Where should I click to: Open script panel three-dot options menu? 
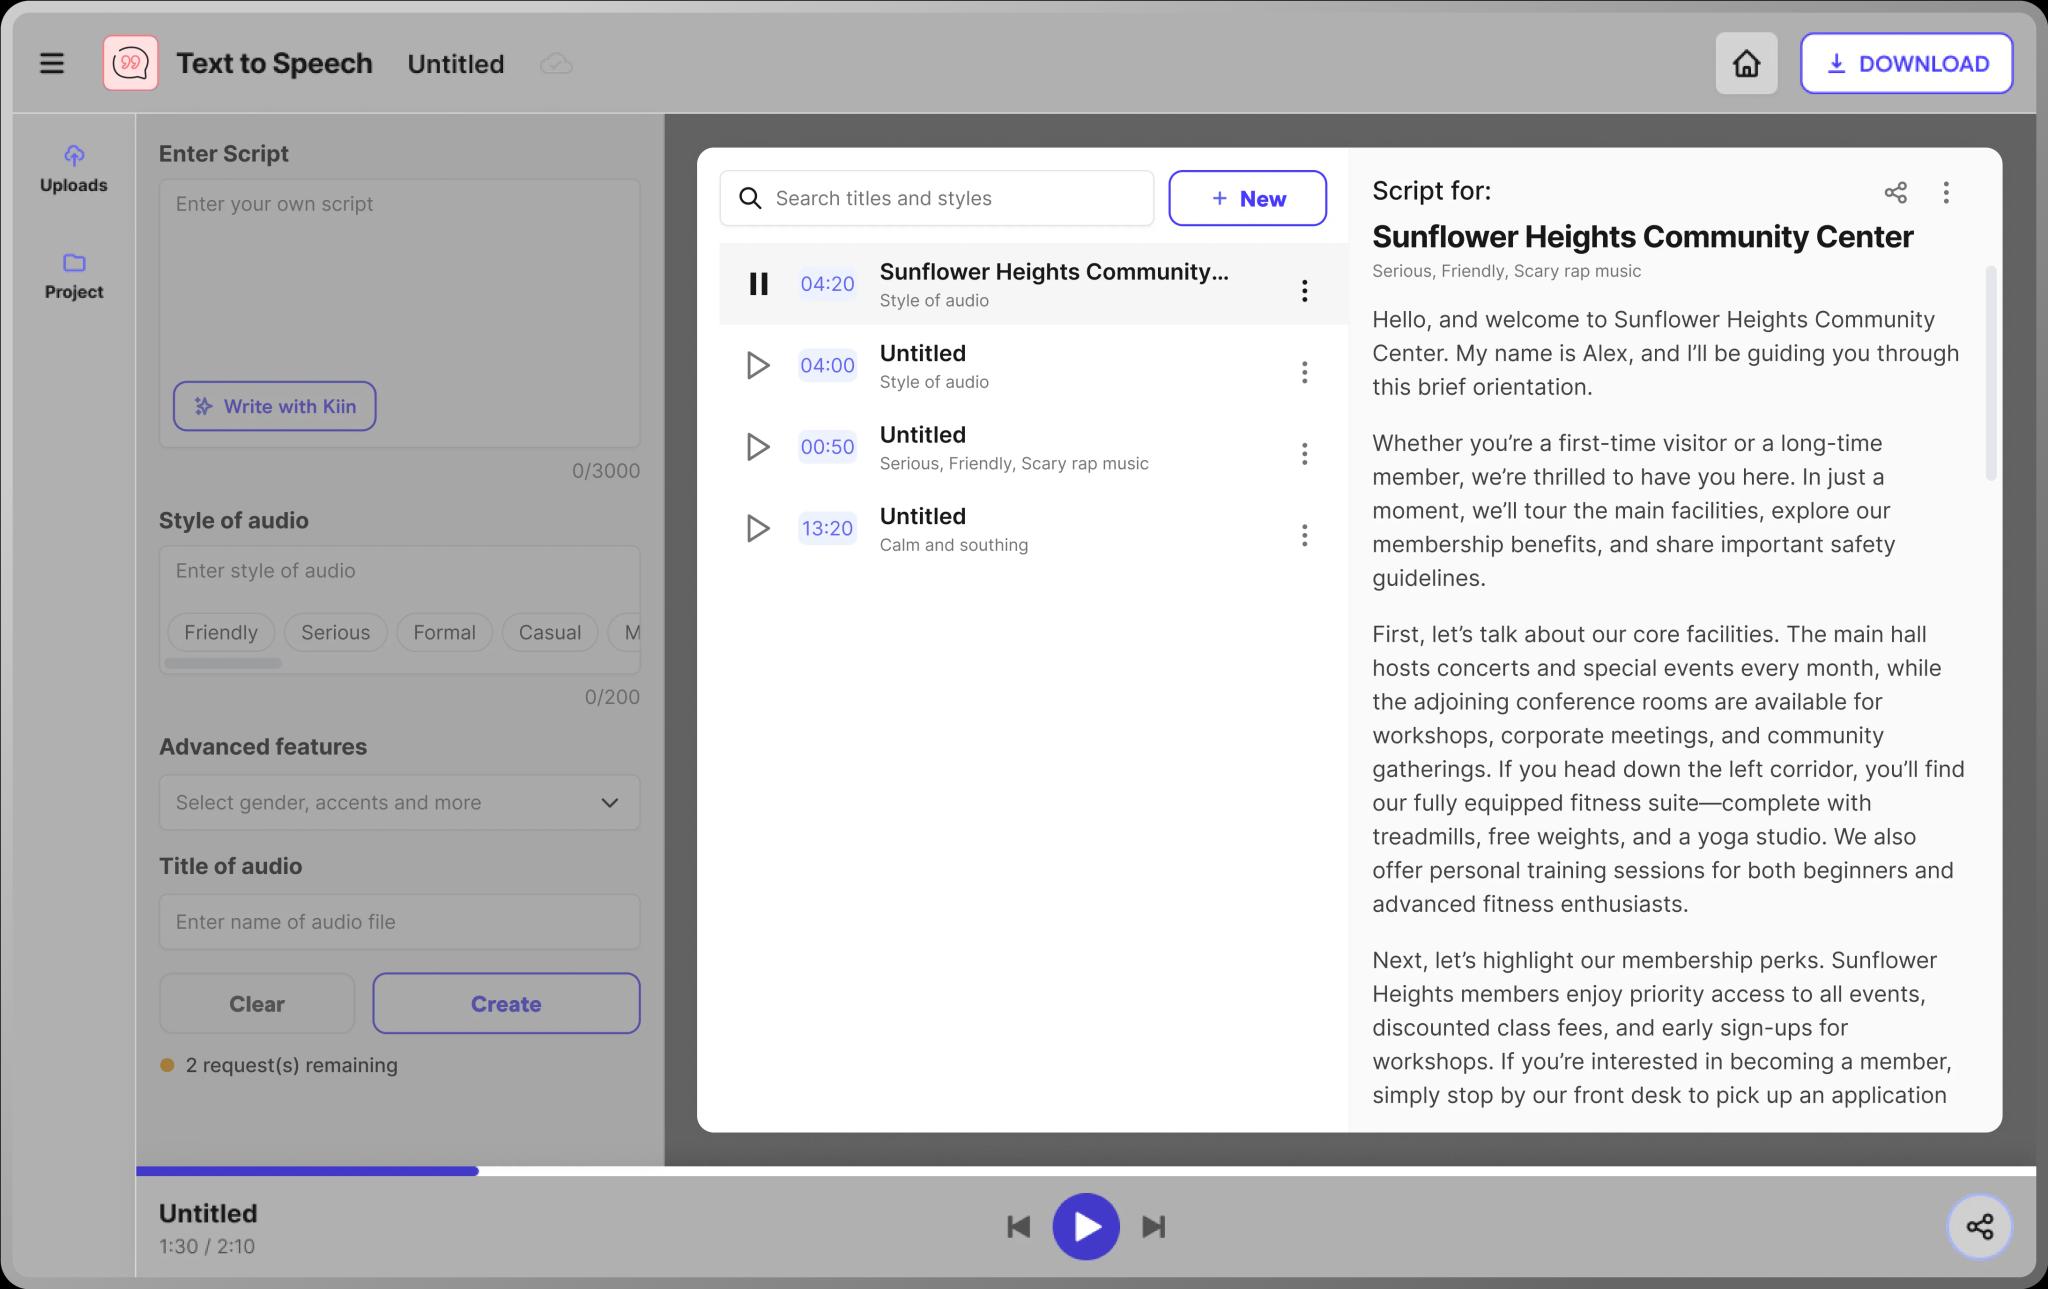click(1945, 192)
